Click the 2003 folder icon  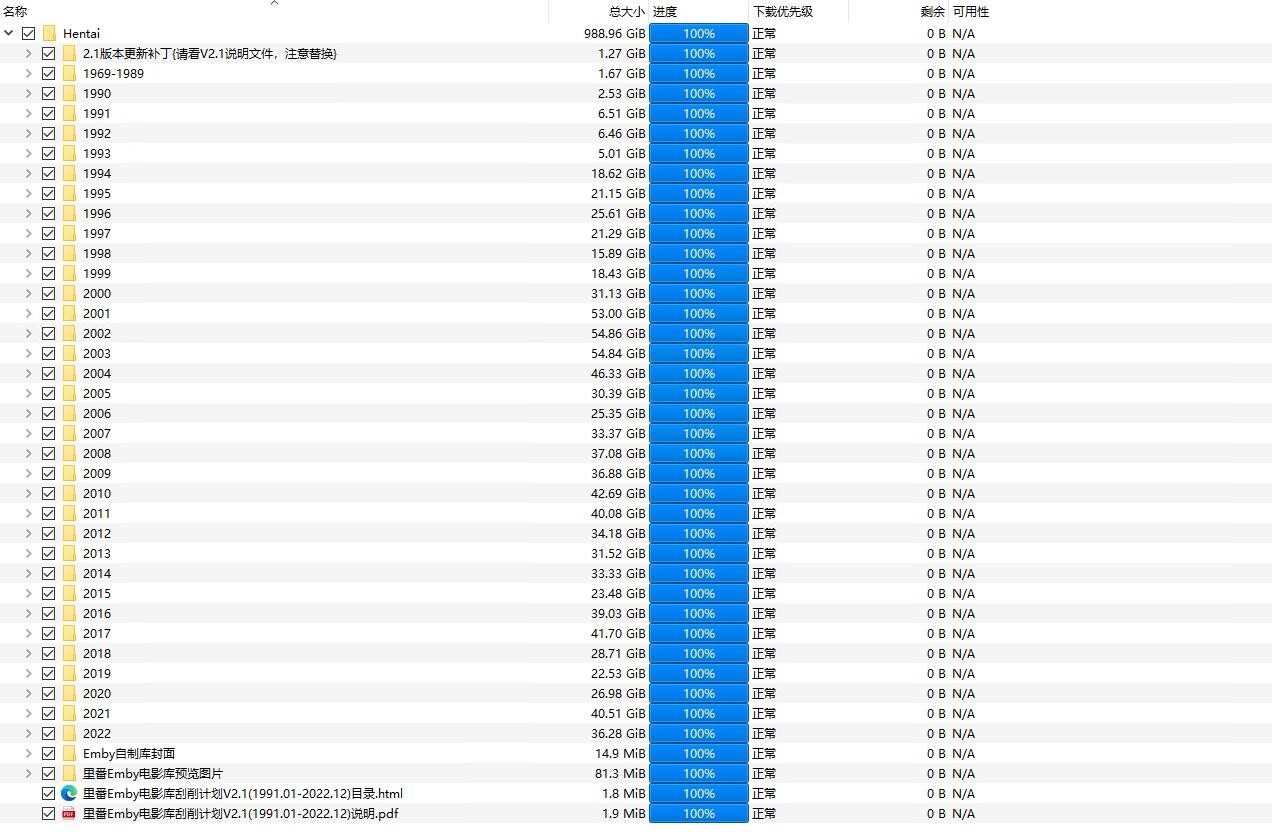click(x=69, y=353)
